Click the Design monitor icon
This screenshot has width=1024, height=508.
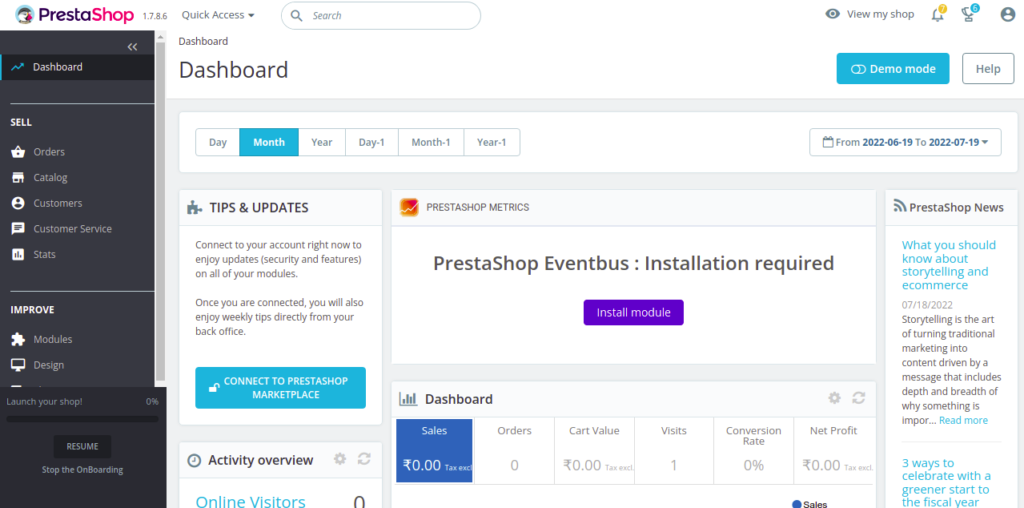click(x=18, y=365)
